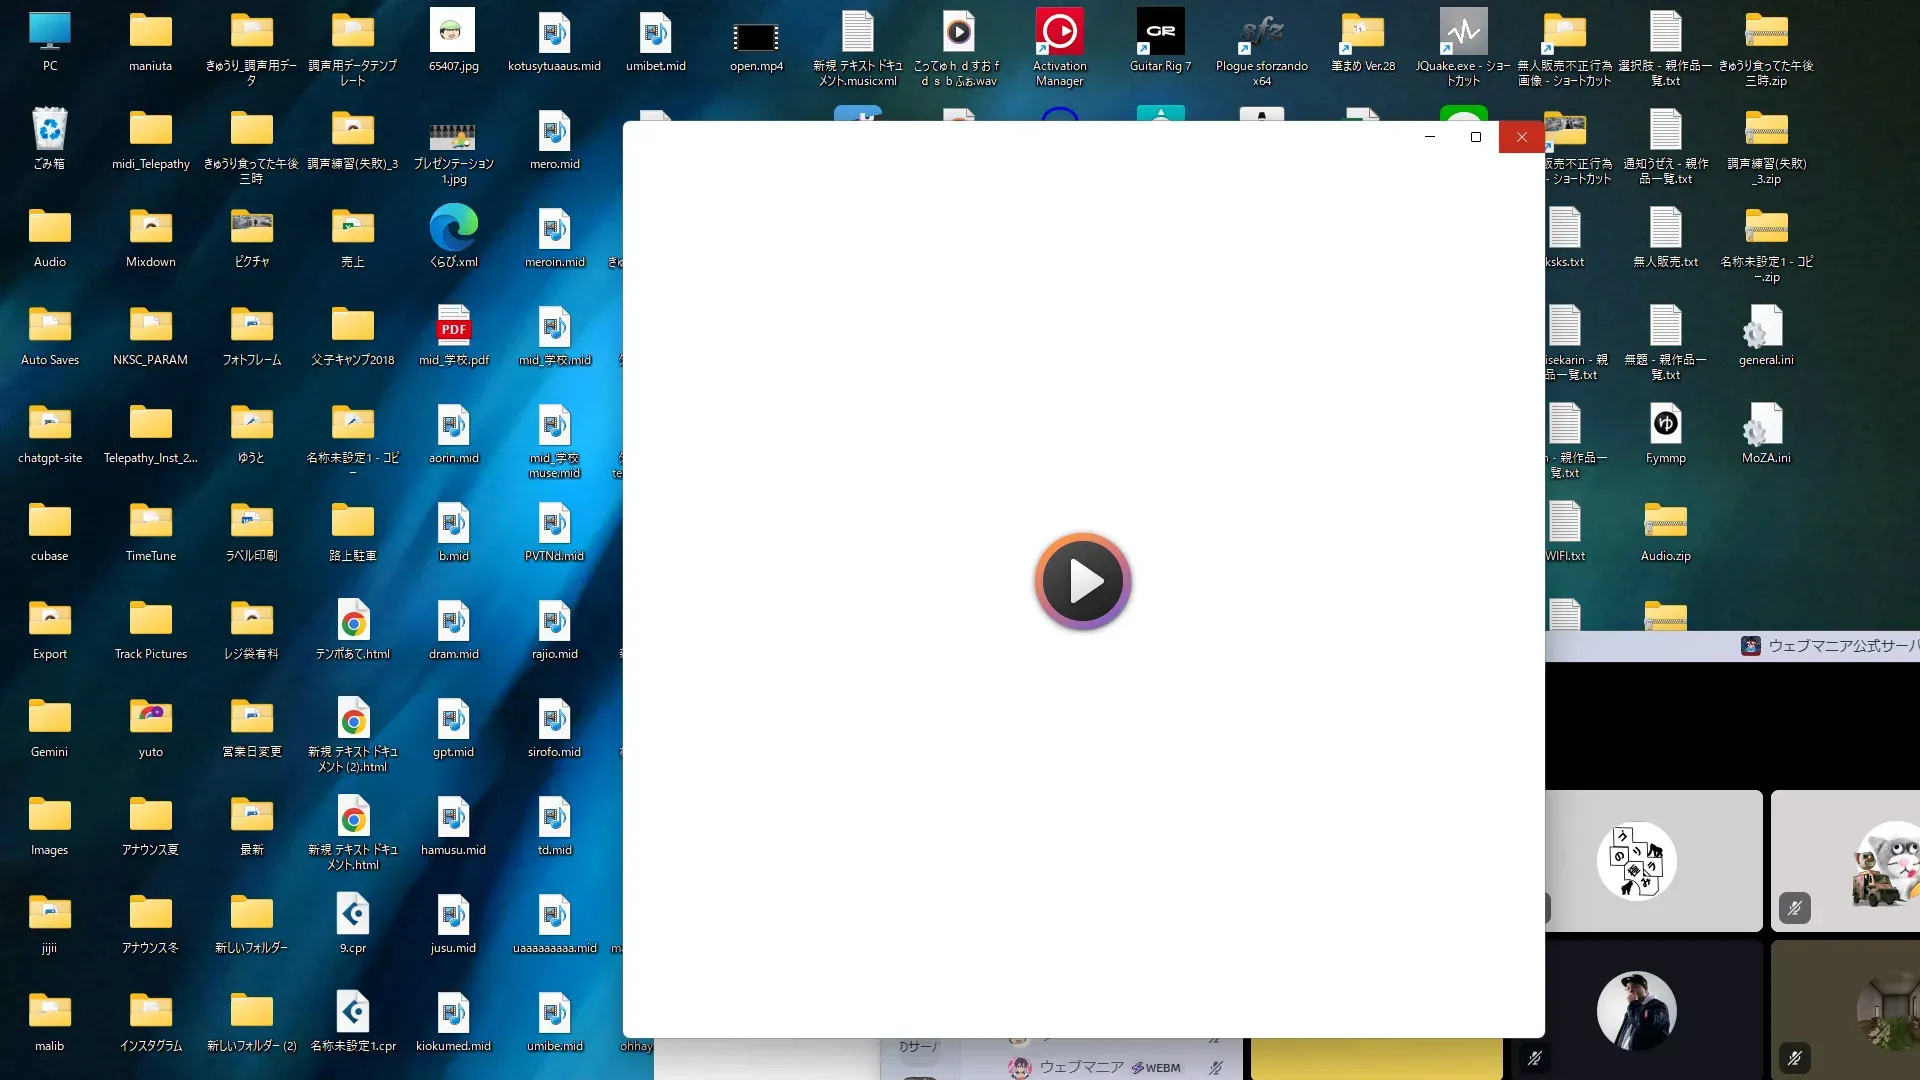This screenshot has width=1920, height=1080.
Task: Launch Guitar Rig 7 shortcut
Action: [x=1160, y=34]
